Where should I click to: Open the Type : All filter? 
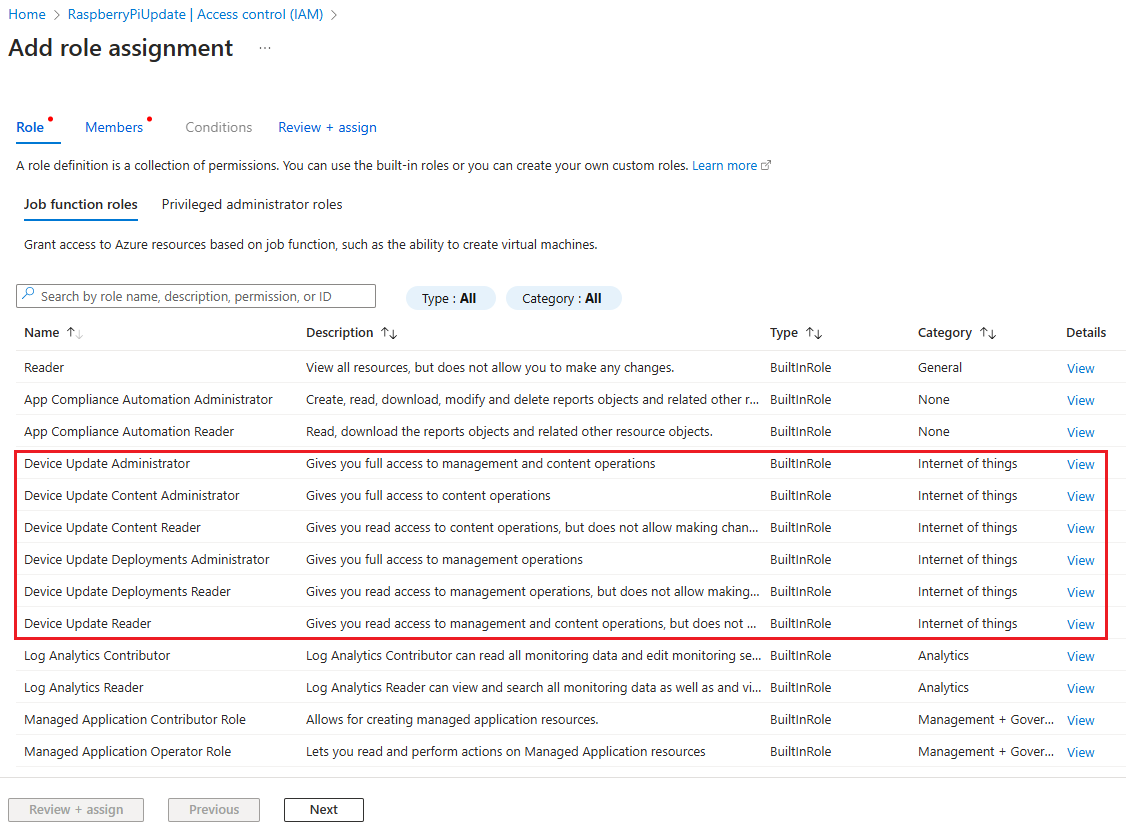pyautogui.click(x=450, y=298)
